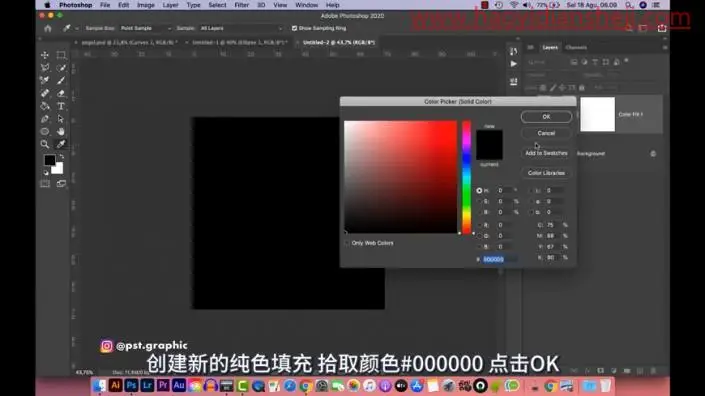The image size is (705, 396).
Task: Click inside the red color field
Action: (401, 177)
